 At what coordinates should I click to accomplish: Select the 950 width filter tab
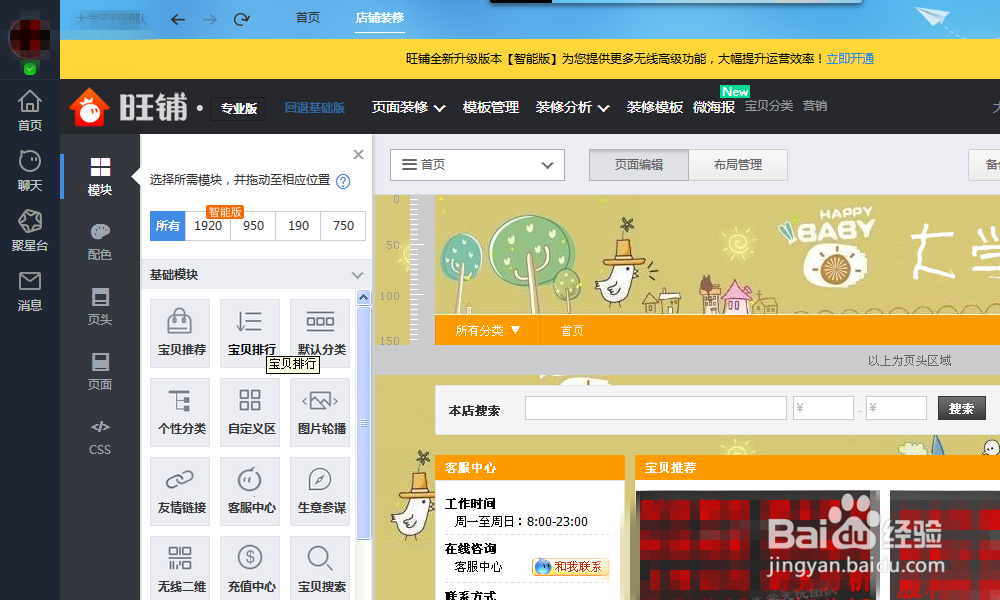point(253,226)
